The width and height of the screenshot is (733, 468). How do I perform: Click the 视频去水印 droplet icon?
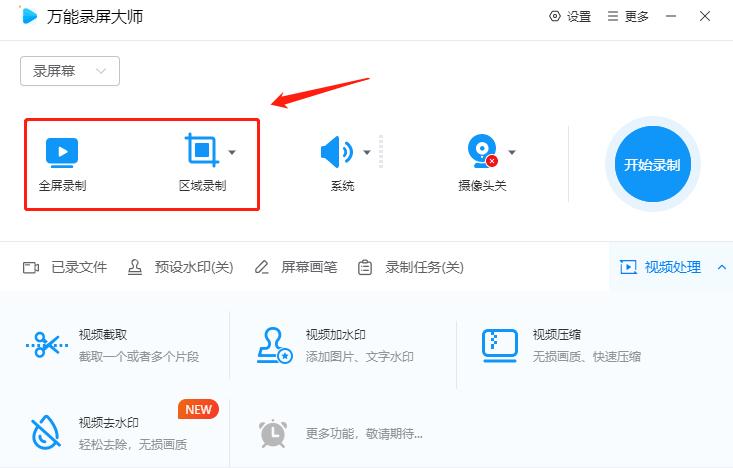pos(46,432)
